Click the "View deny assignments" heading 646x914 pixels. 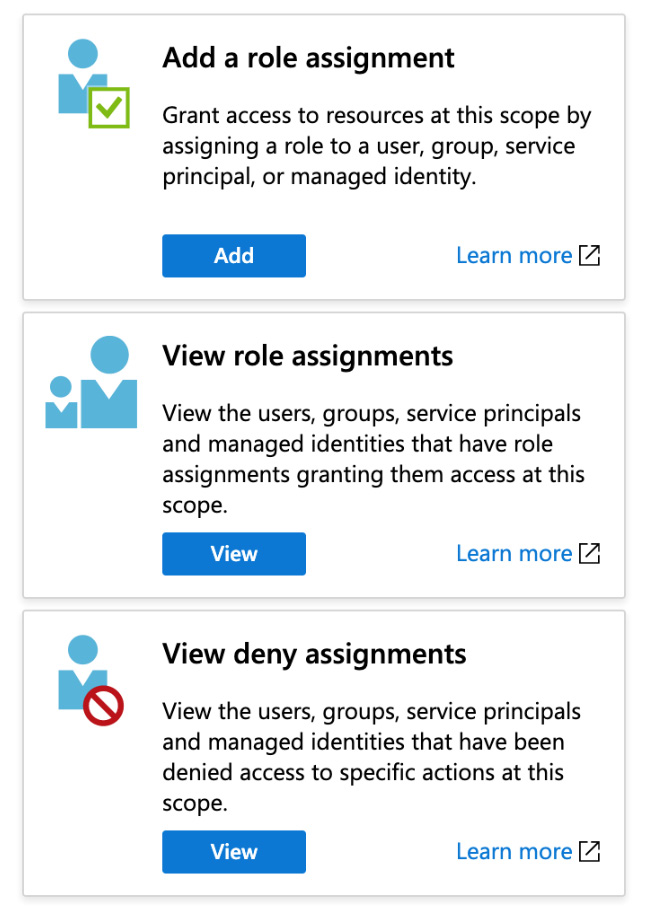click(314, 654)
